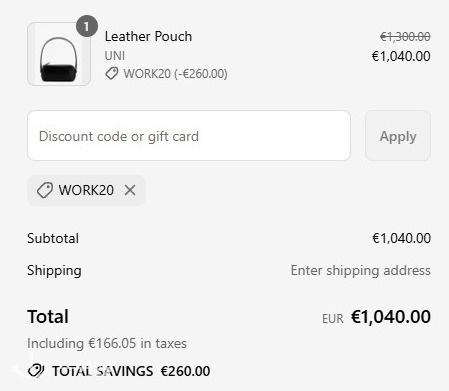
Task: Remove the WORK20 discount code
Action: tap(130, 190)
